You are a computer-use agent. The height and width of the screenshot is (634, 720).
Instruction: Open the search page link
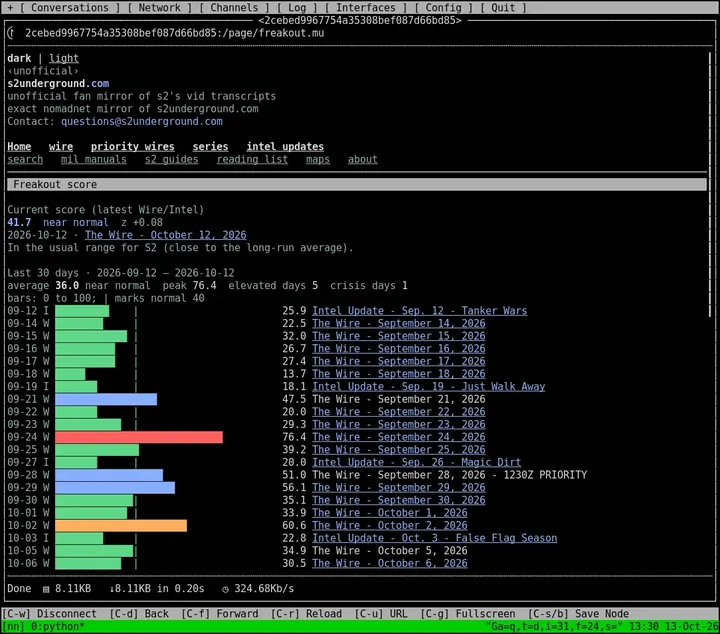click(x=25, y=159)
